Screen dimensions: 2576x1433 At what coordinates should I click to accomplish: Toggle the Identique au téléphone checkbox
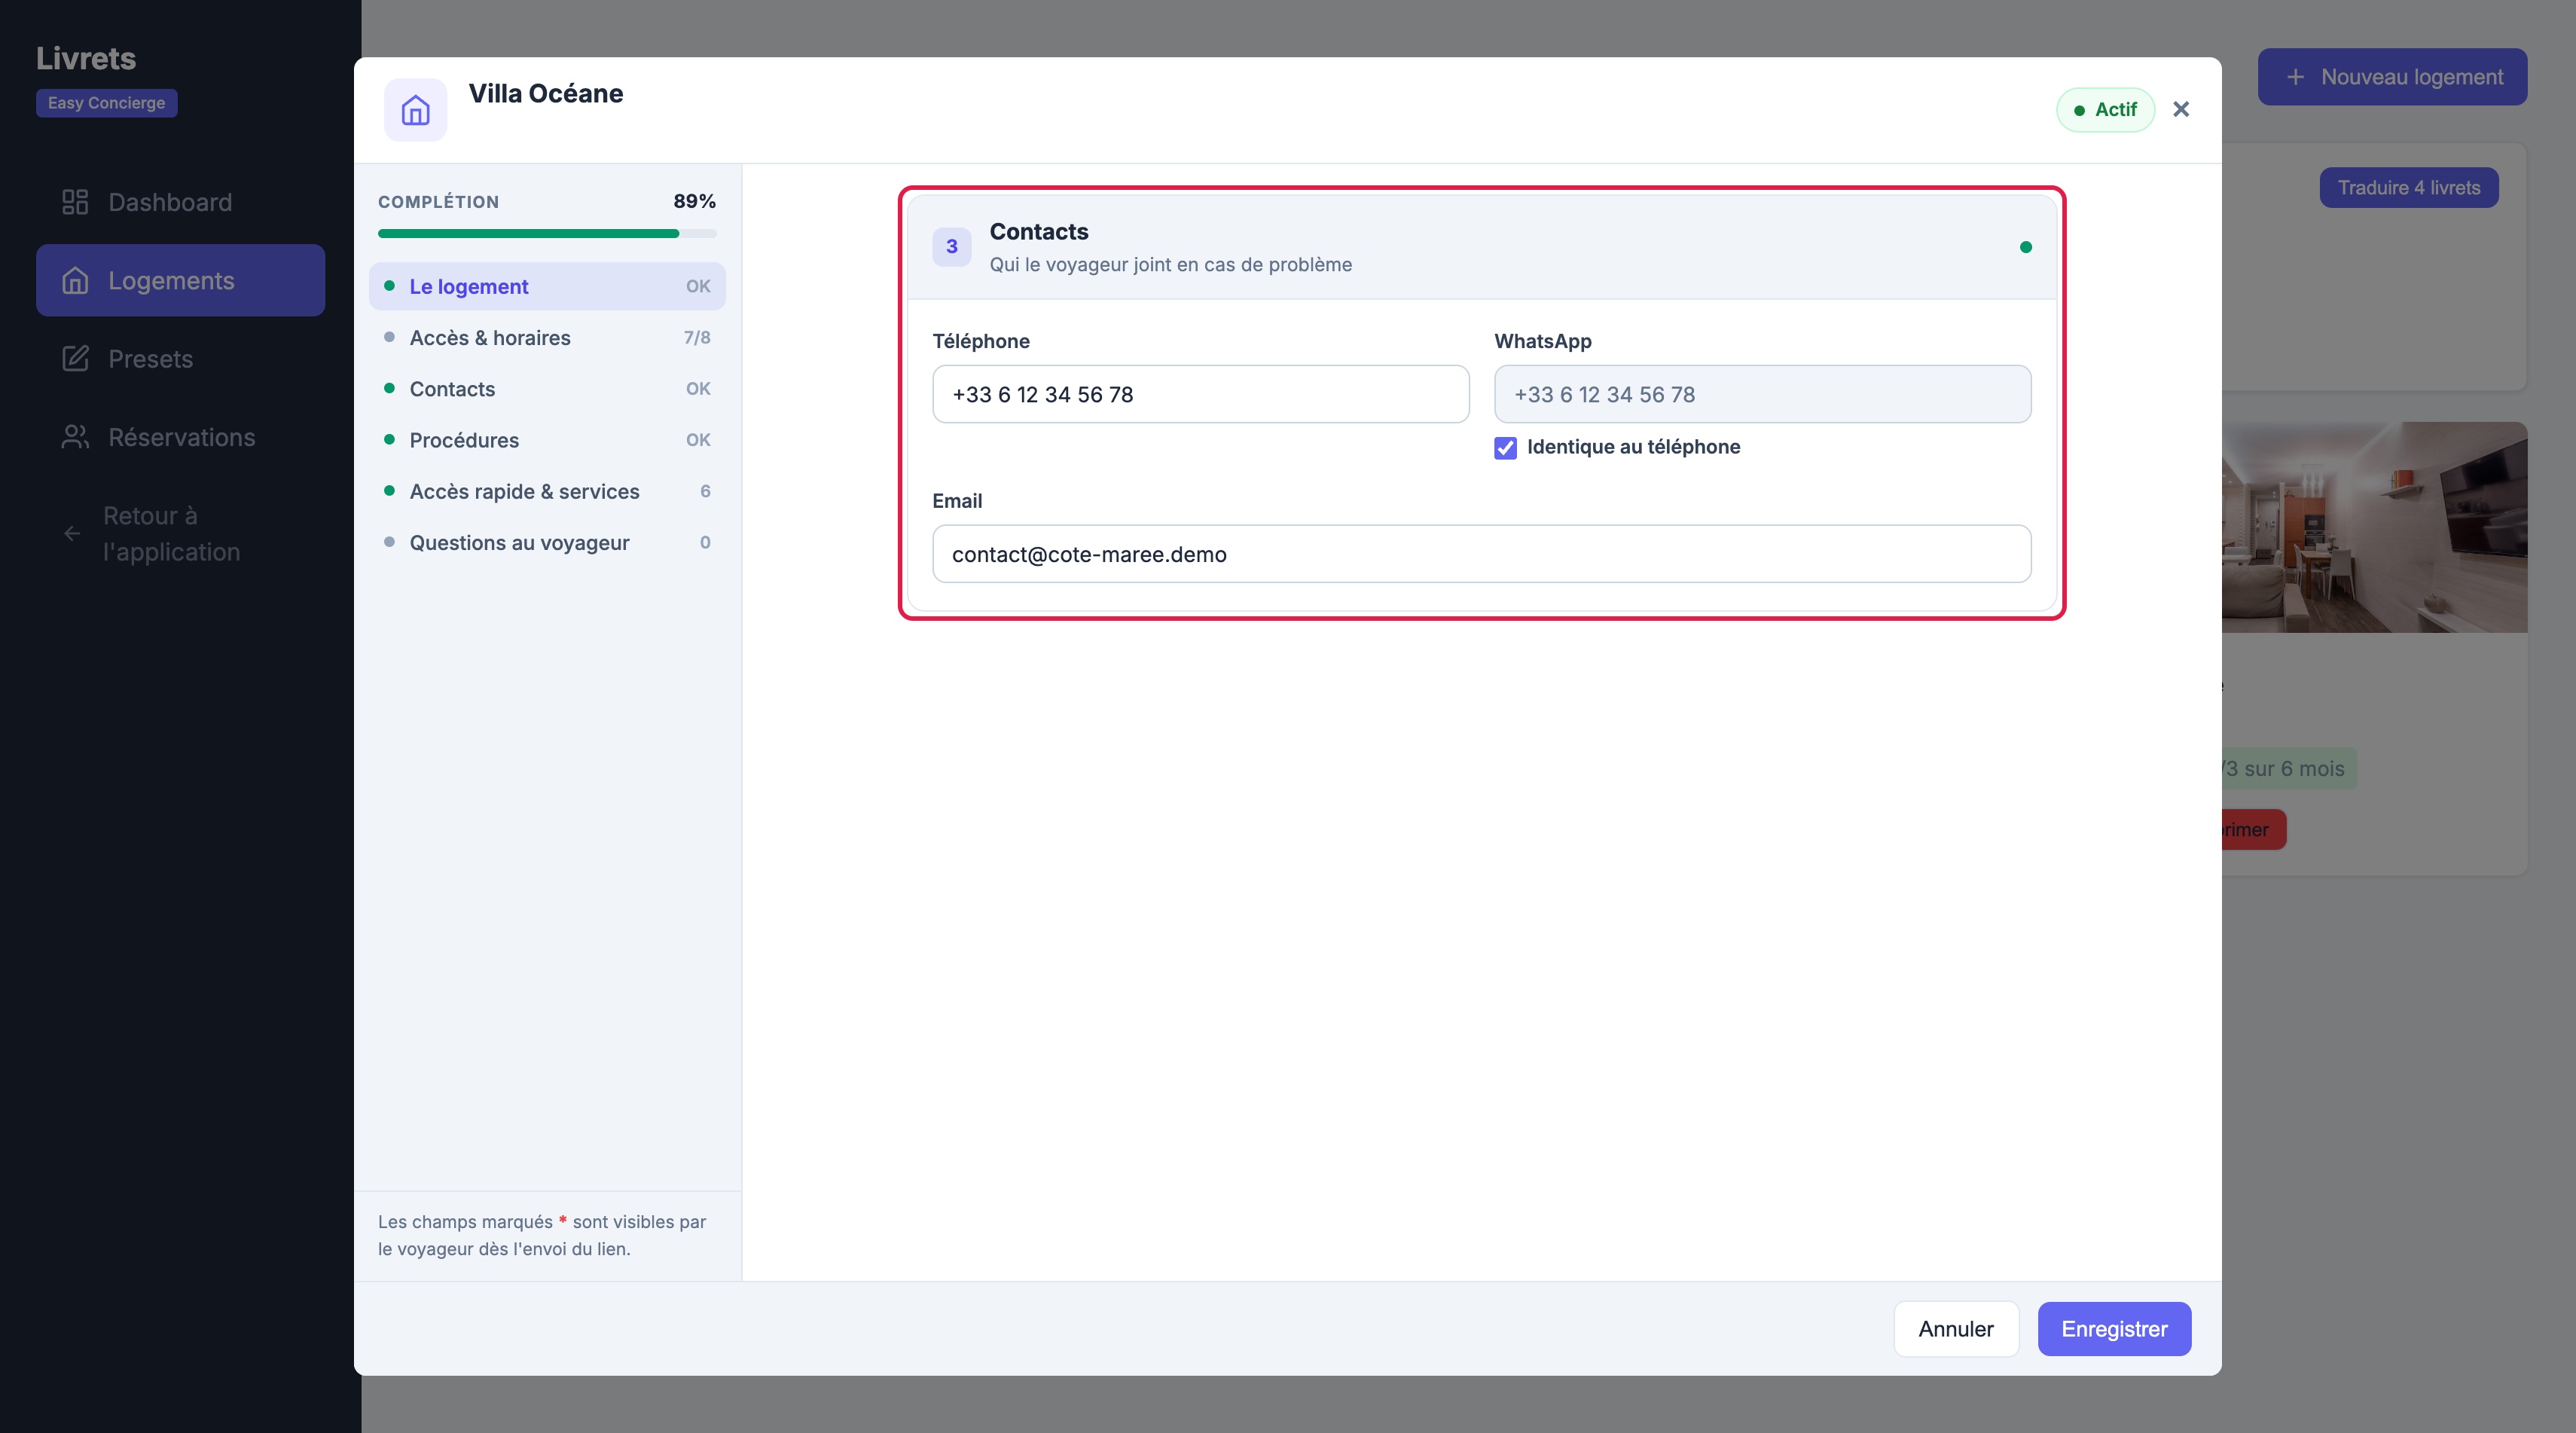[1505, 448]
